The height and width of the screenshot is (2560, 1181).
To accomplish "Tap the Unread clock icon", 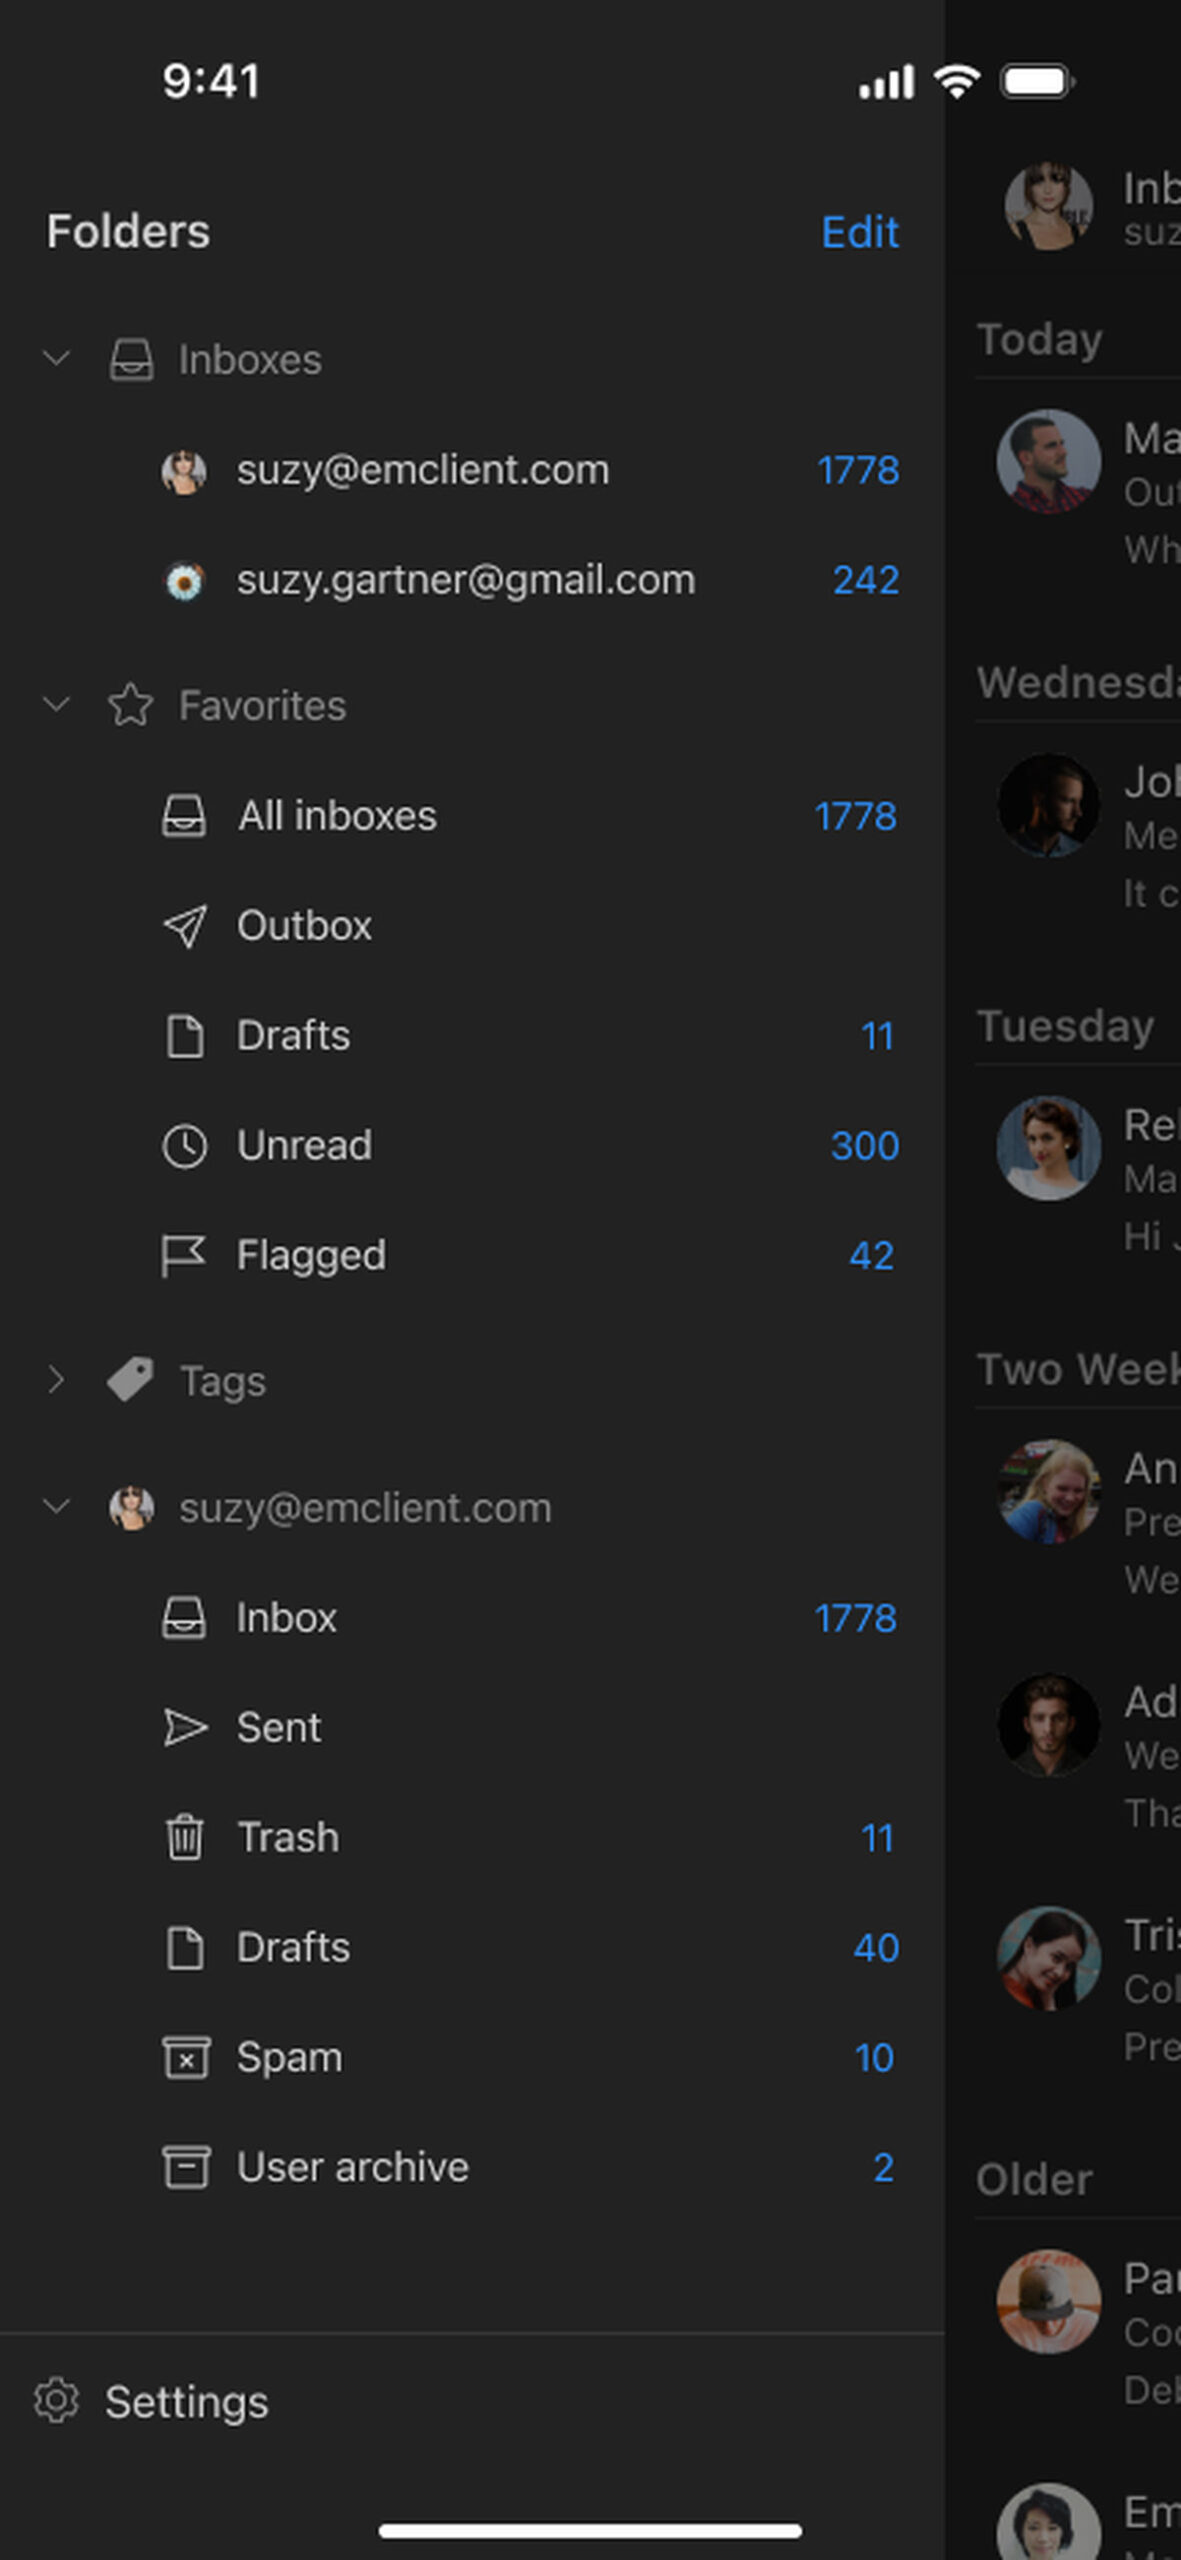I will pos(185,1146).
